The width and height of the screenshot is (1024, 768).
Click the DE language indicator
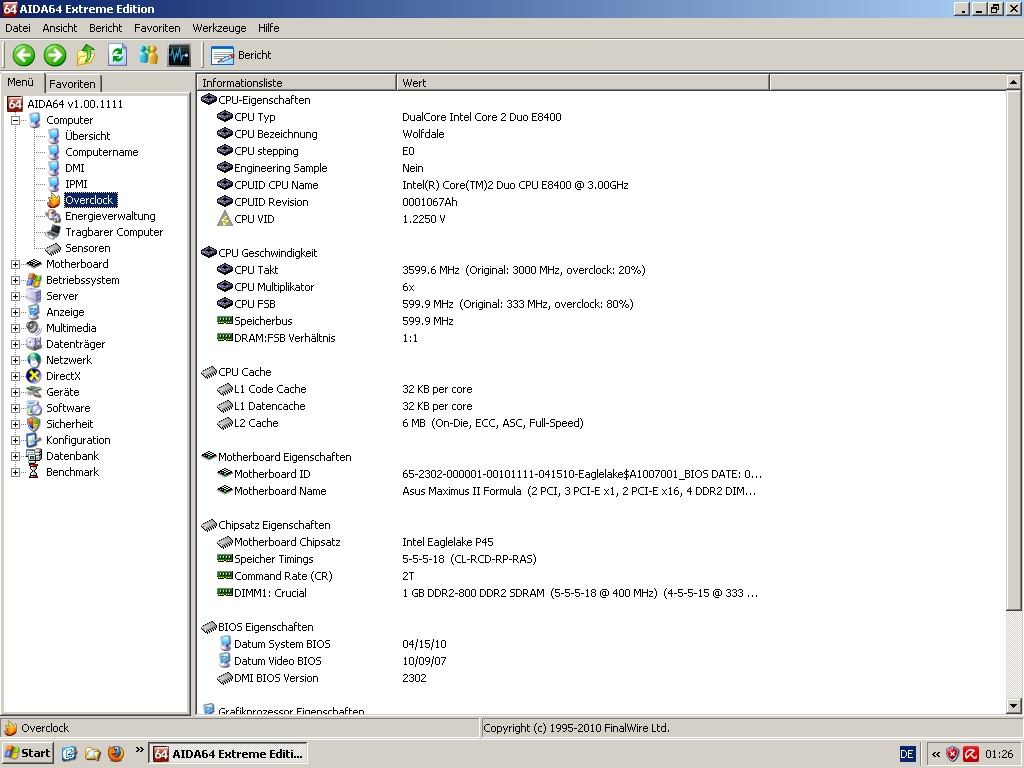pos(907,754)
